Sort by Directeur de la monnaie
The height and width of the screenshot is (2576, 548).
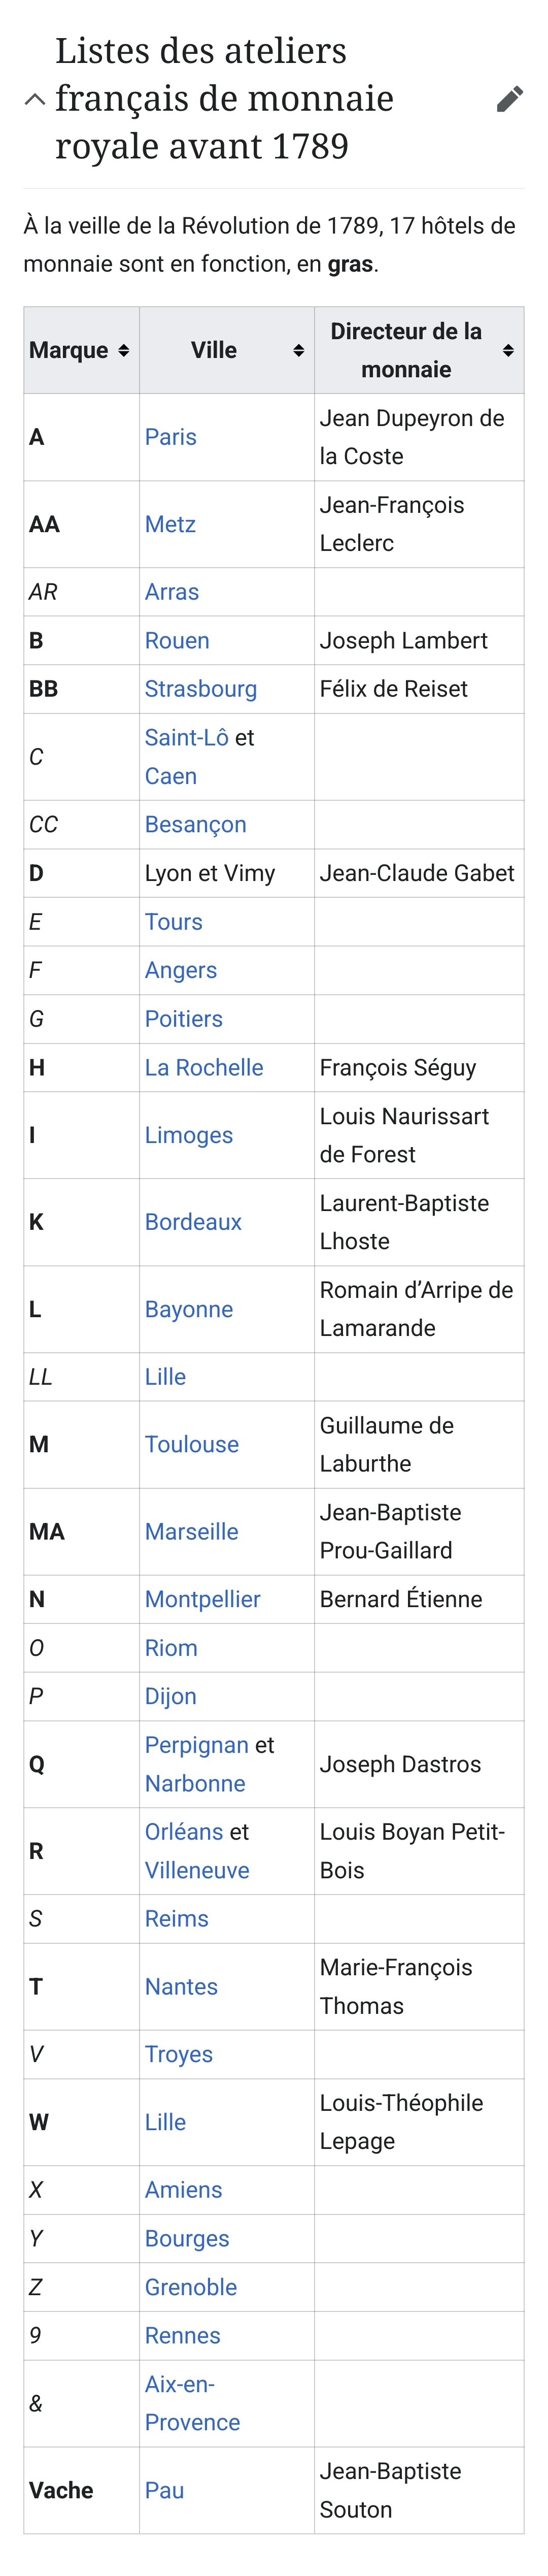point(508,350)
